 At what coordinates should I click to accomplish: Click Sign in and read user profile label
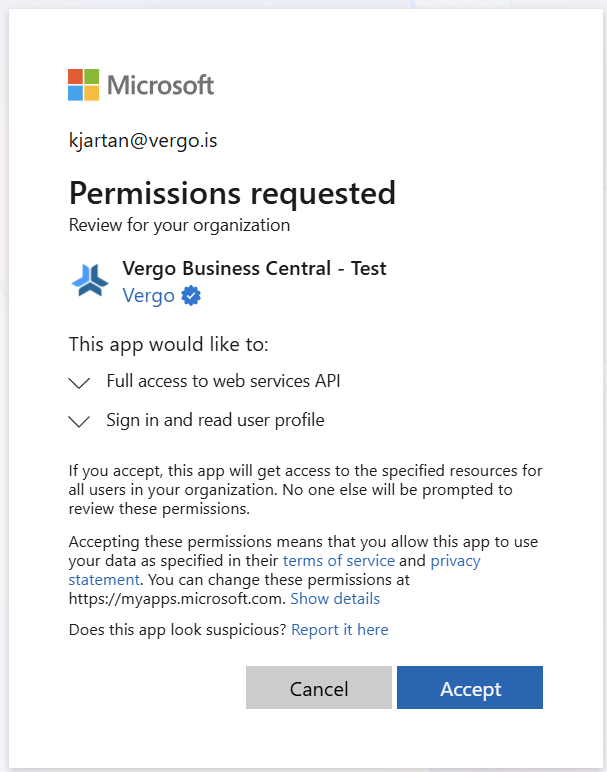[x=215, y=420]
